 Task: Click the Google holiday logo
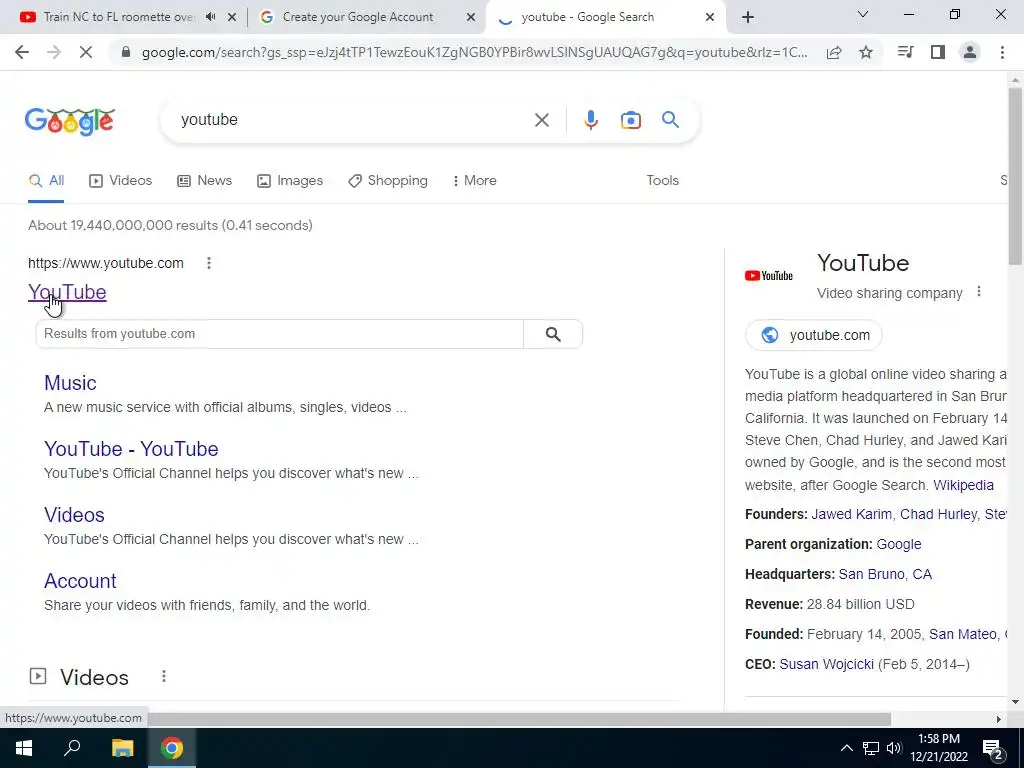tap(70, 121)
